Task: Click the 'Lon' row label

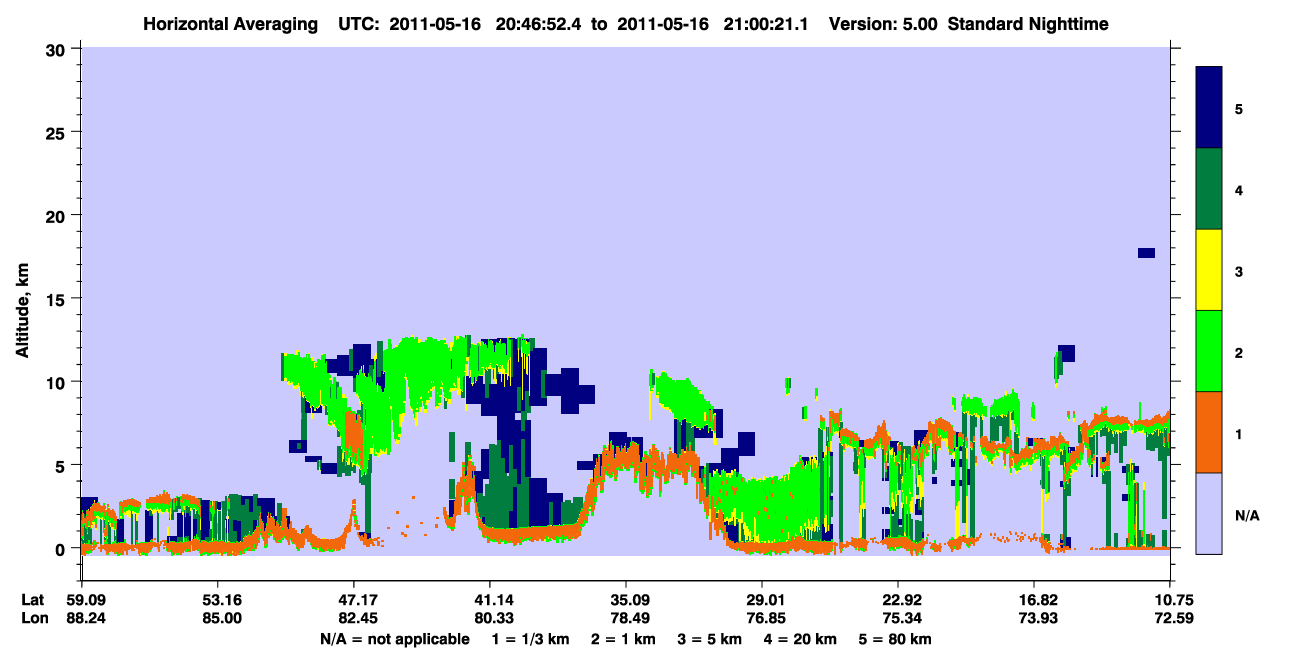Action: coord(33,619)
